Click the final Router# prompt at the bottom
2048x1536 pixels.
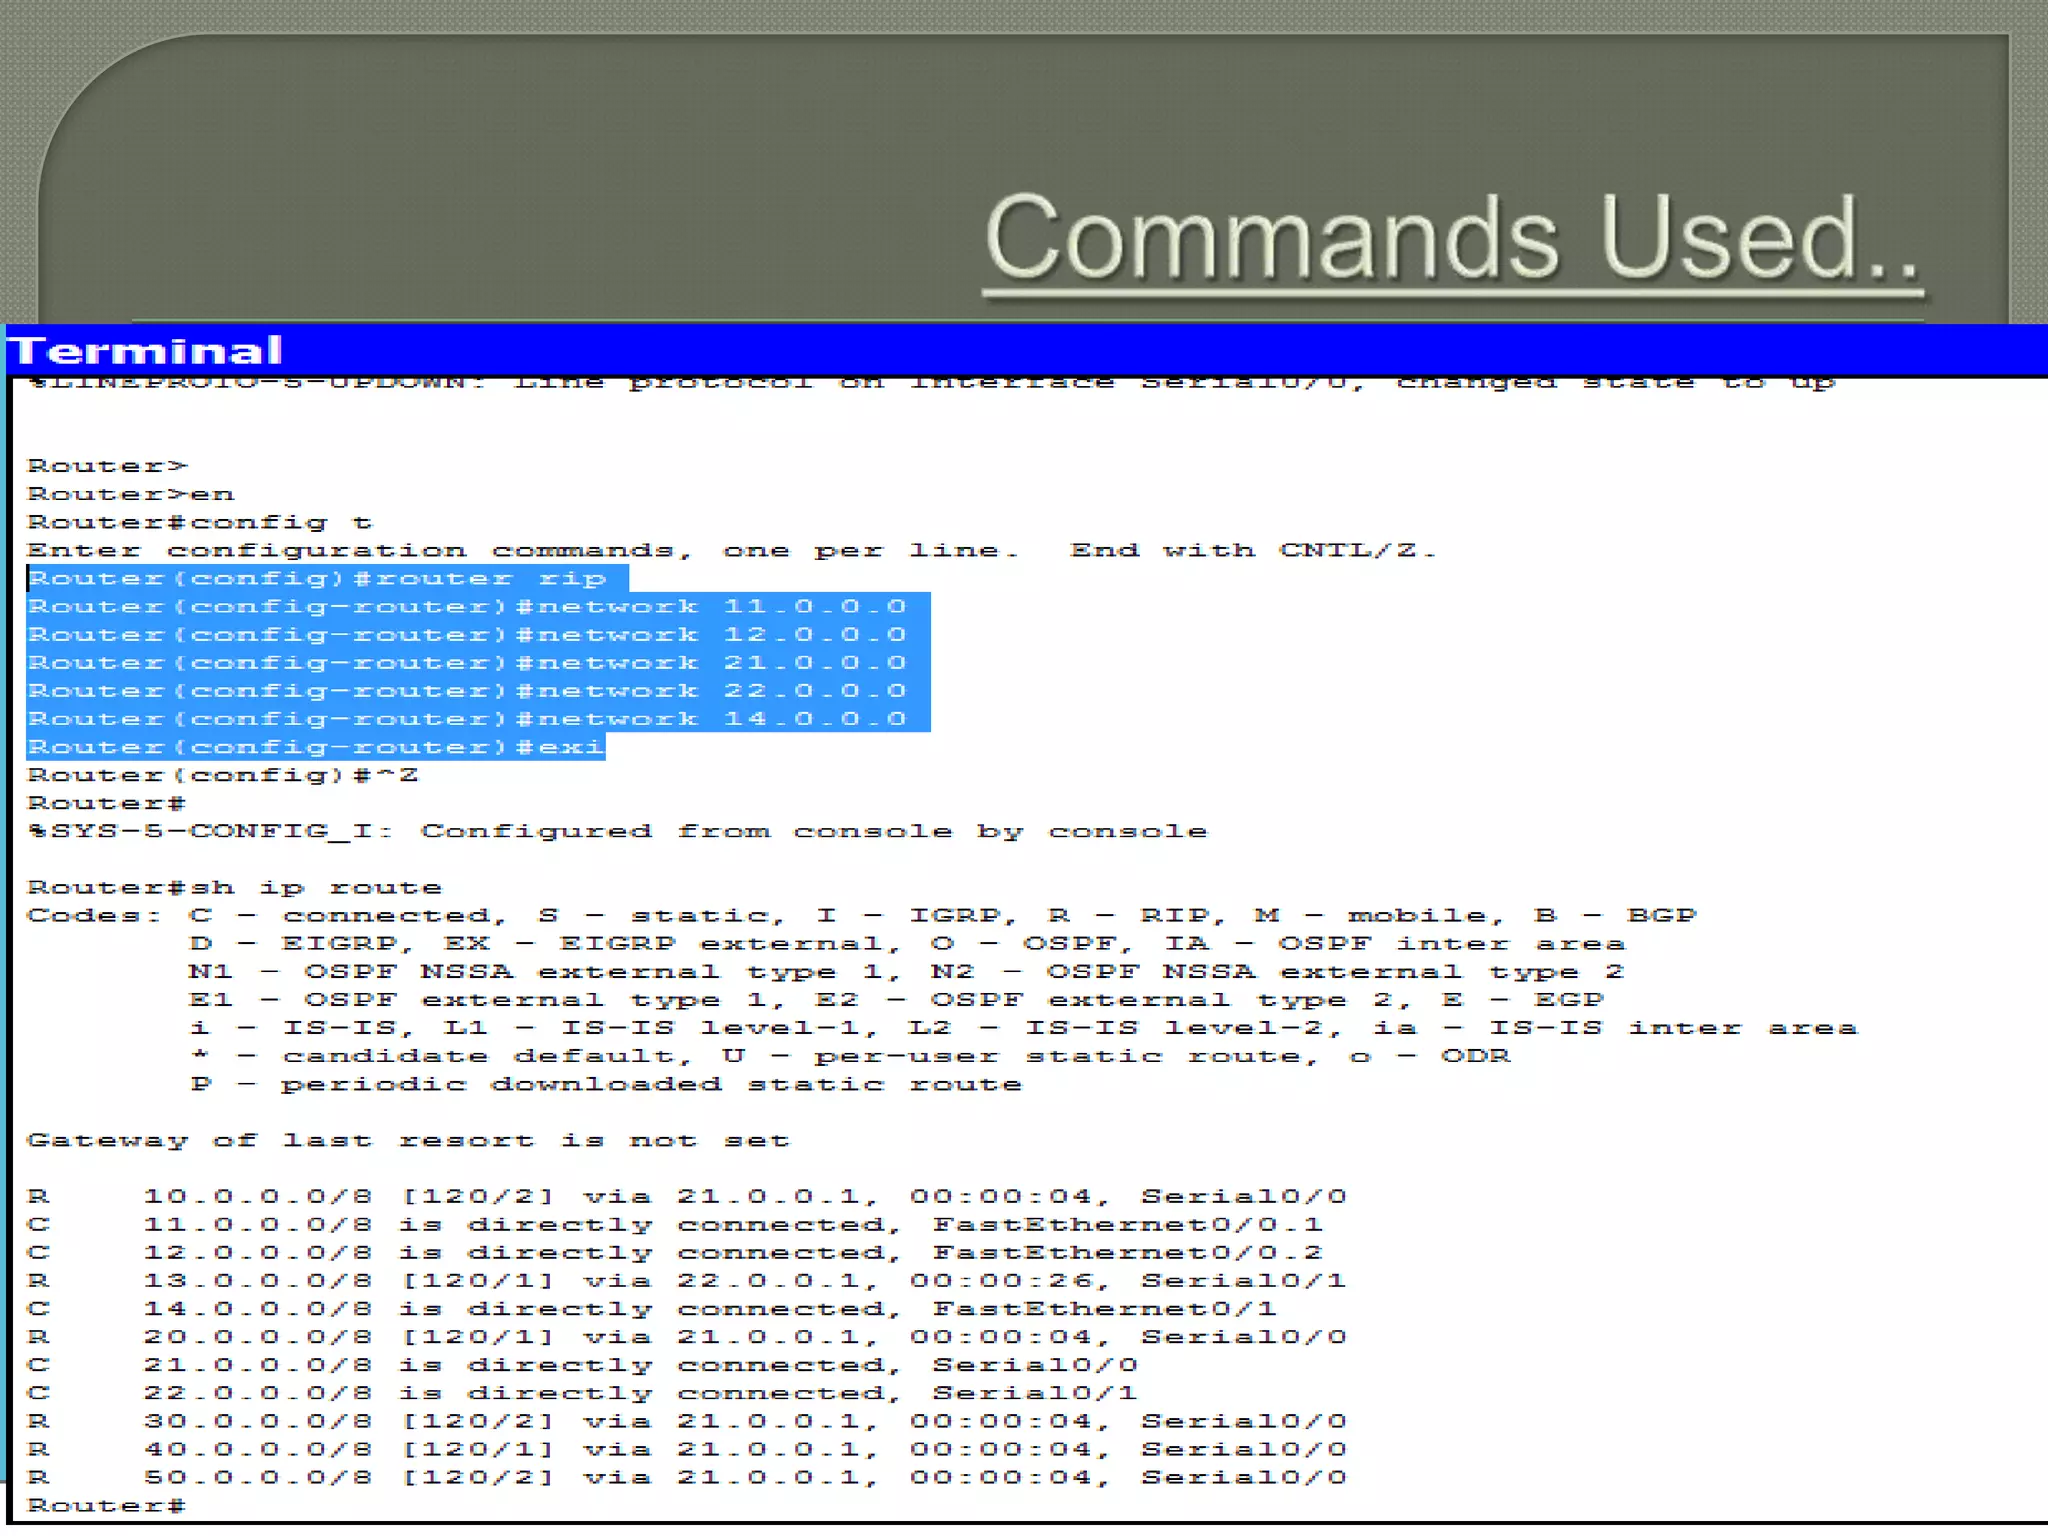pos(106,1506)
